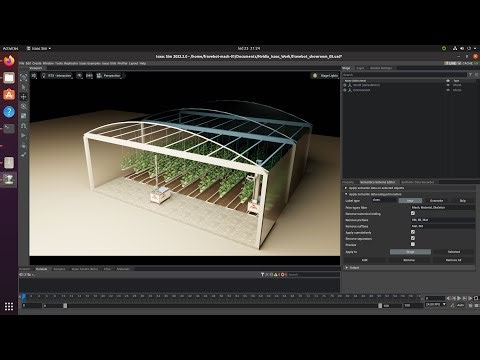This screenshot has width=480, height=360.
Task: Collapse second Apply semantic data section
Action: [x=346, y=194]
